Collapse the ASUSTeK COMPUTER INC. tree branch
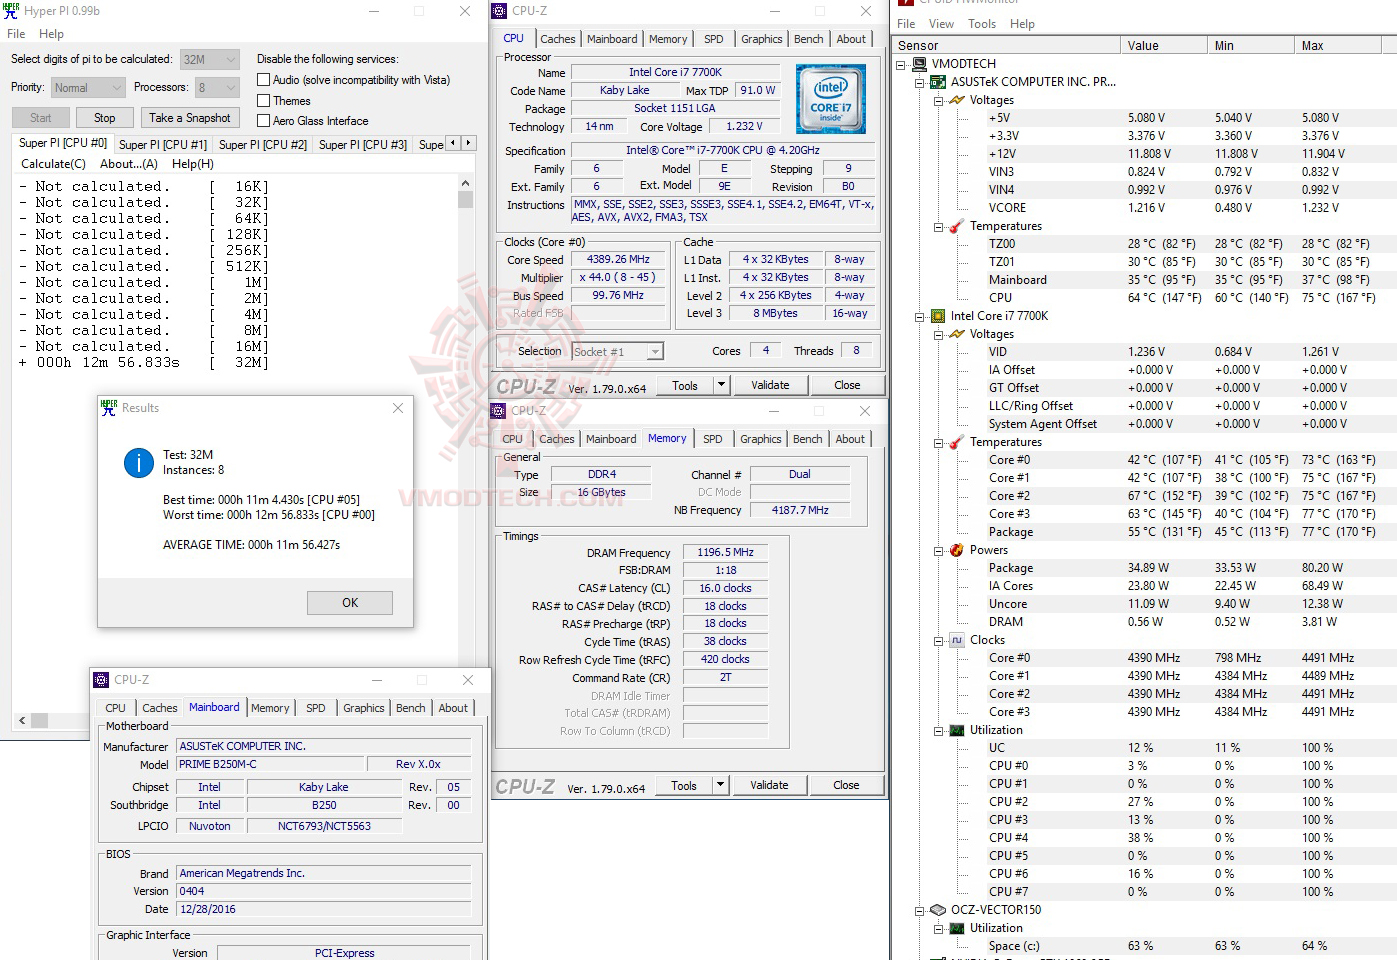 (x=920, y=82)
